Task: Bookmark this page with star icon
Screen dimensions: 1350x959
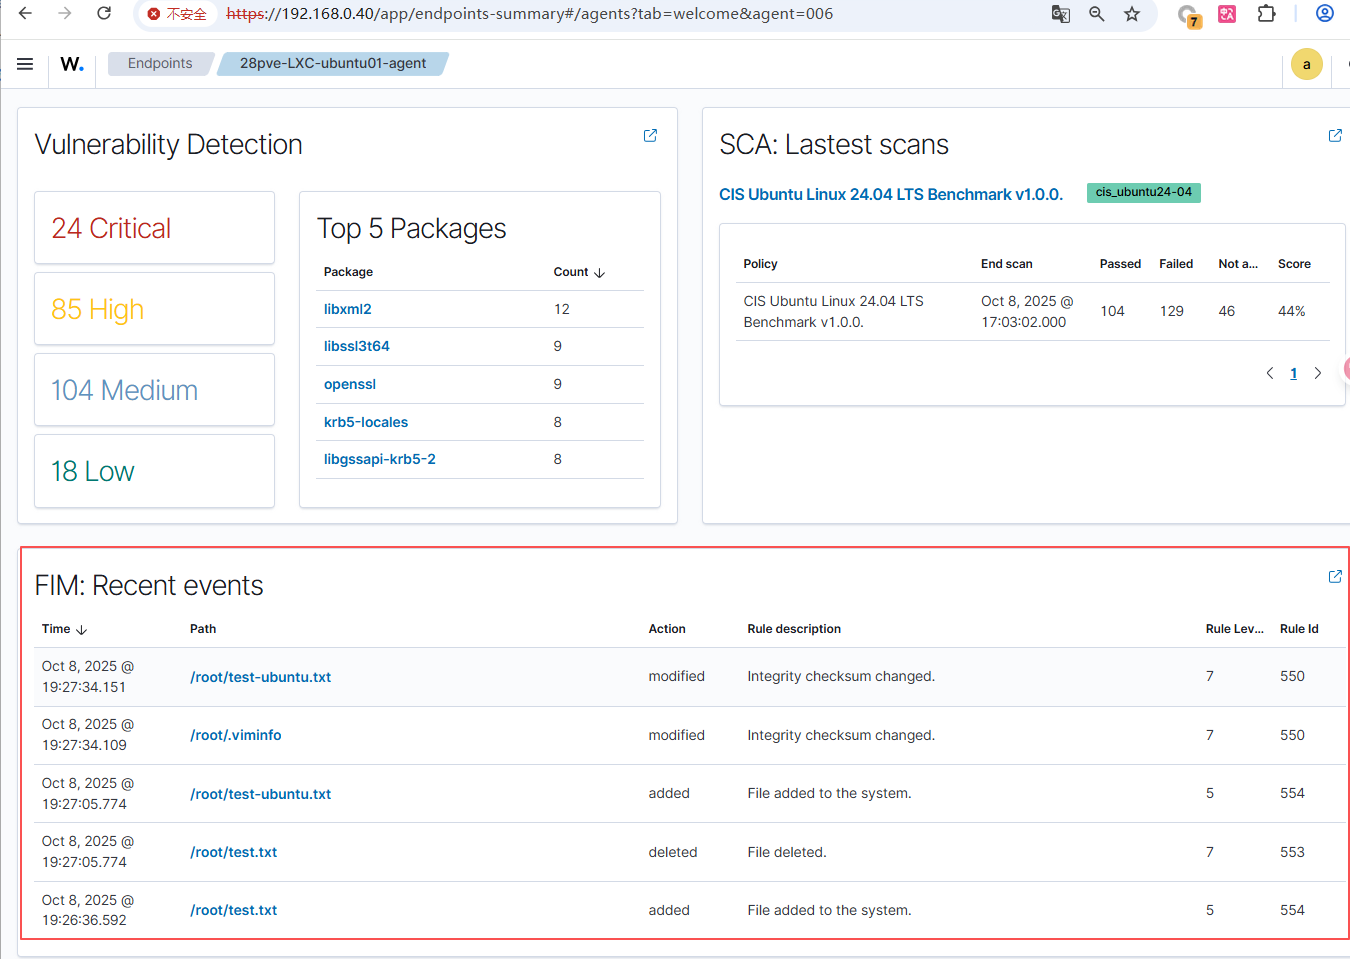Action: coord(1131,14)
